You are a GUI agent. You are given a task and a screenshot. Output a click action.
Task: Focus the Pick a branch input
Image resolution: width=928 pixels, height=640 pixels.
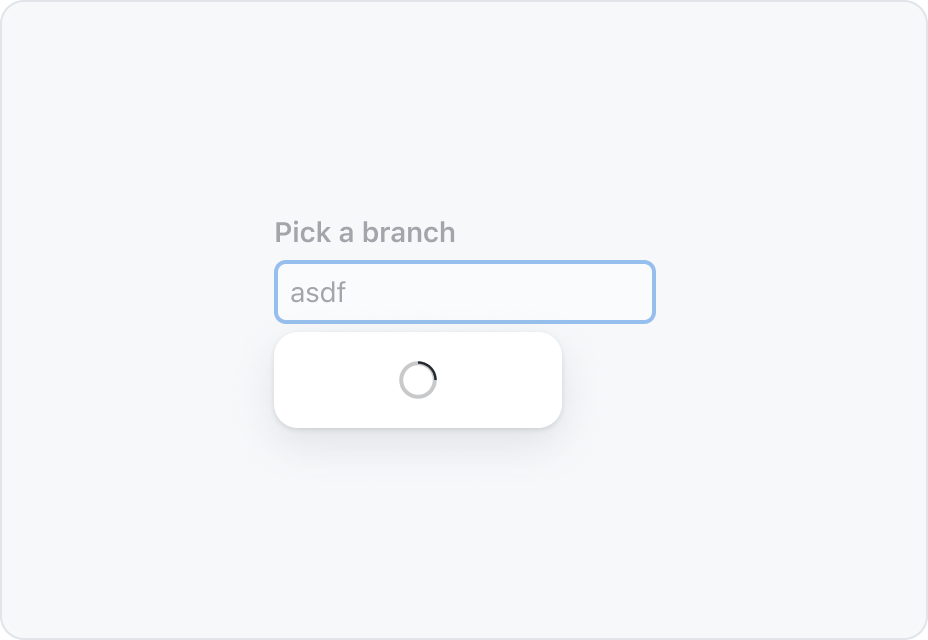pyautogui.click(x=465, y=292)
